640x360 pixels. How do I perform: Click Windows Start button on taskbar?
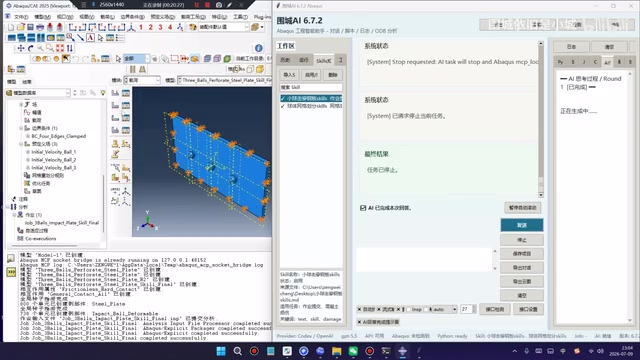coord(221,351)
